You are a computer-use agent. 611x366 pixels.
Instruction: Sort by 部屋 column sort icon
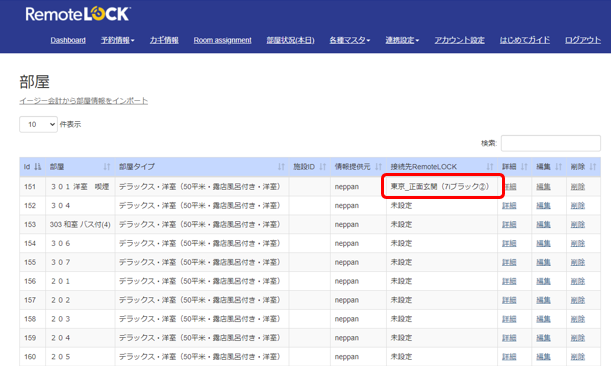click(107, 167)
